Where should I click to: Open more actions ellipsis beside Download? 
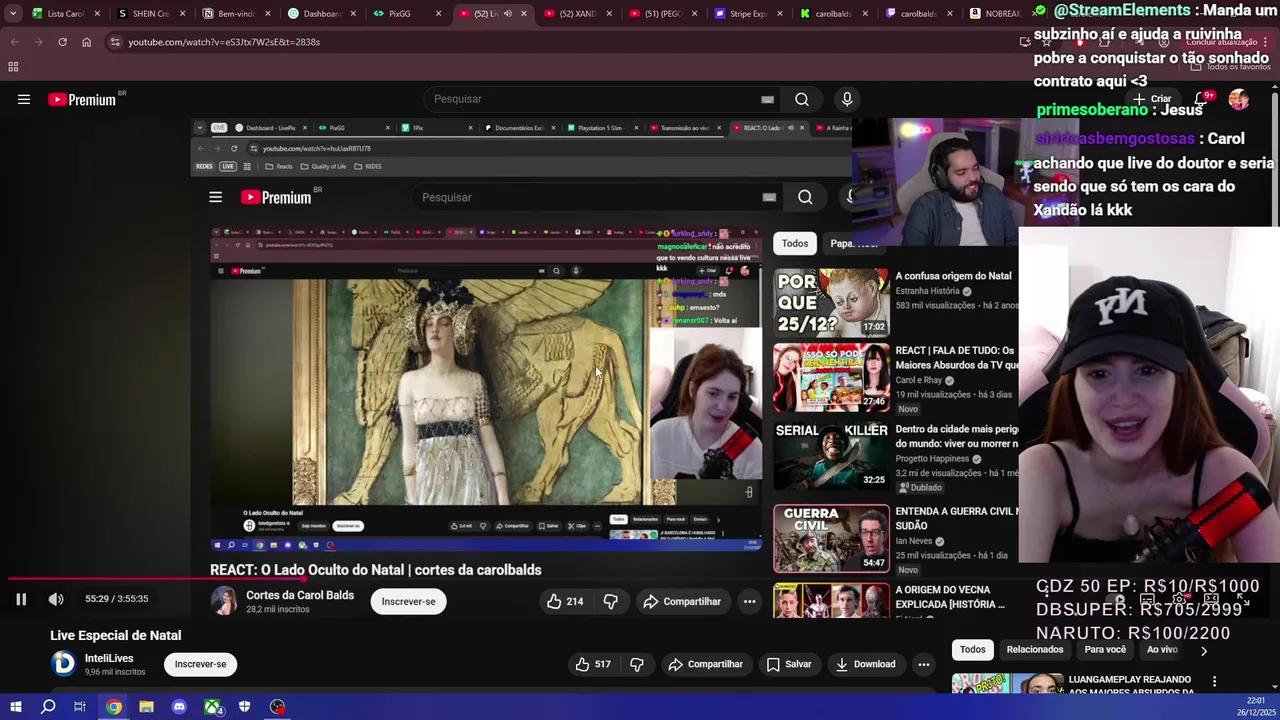(x=924, y=664)
